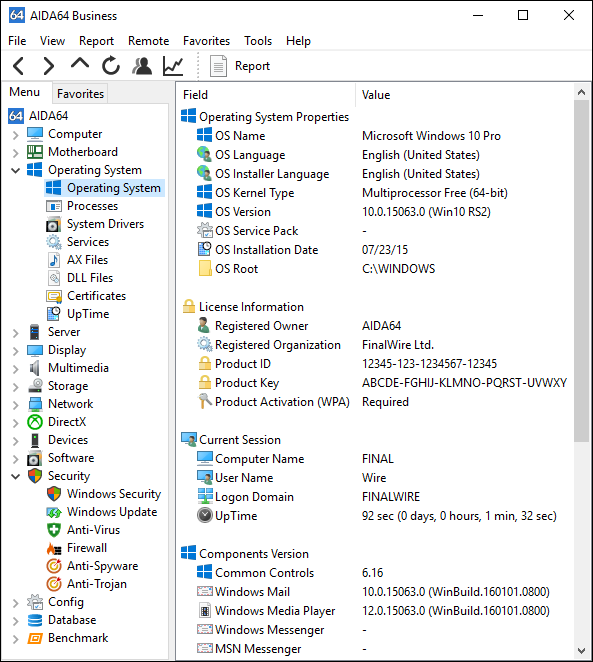
Task: Open the graph chart toolbar icon
Action: point(173,66)
